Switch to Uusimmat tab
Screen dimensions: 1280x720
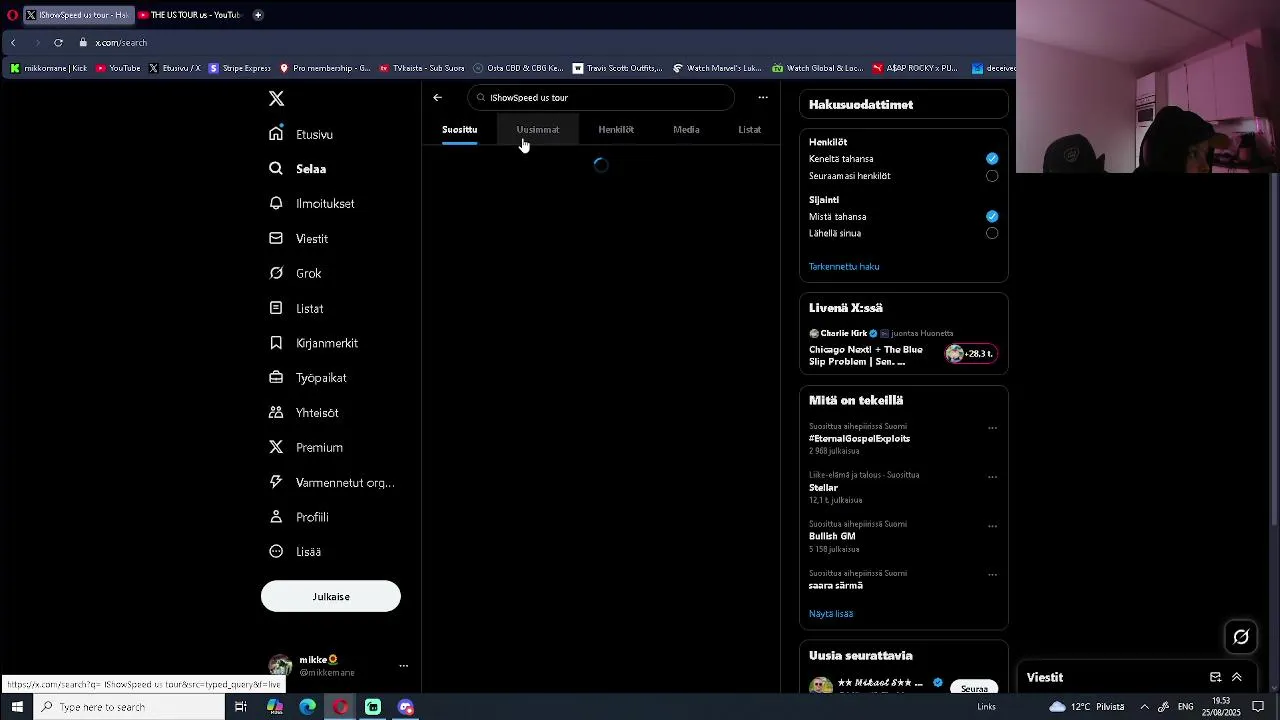[x=538, y=129]
